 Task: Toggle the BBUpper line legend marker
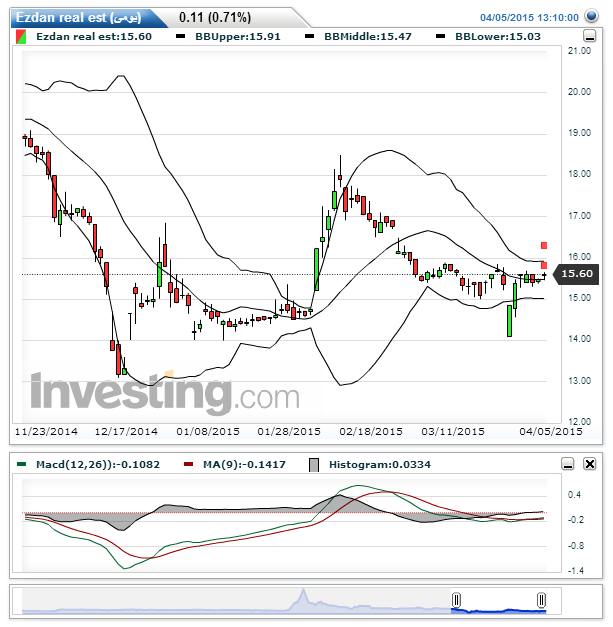click(x=181, y=36)
